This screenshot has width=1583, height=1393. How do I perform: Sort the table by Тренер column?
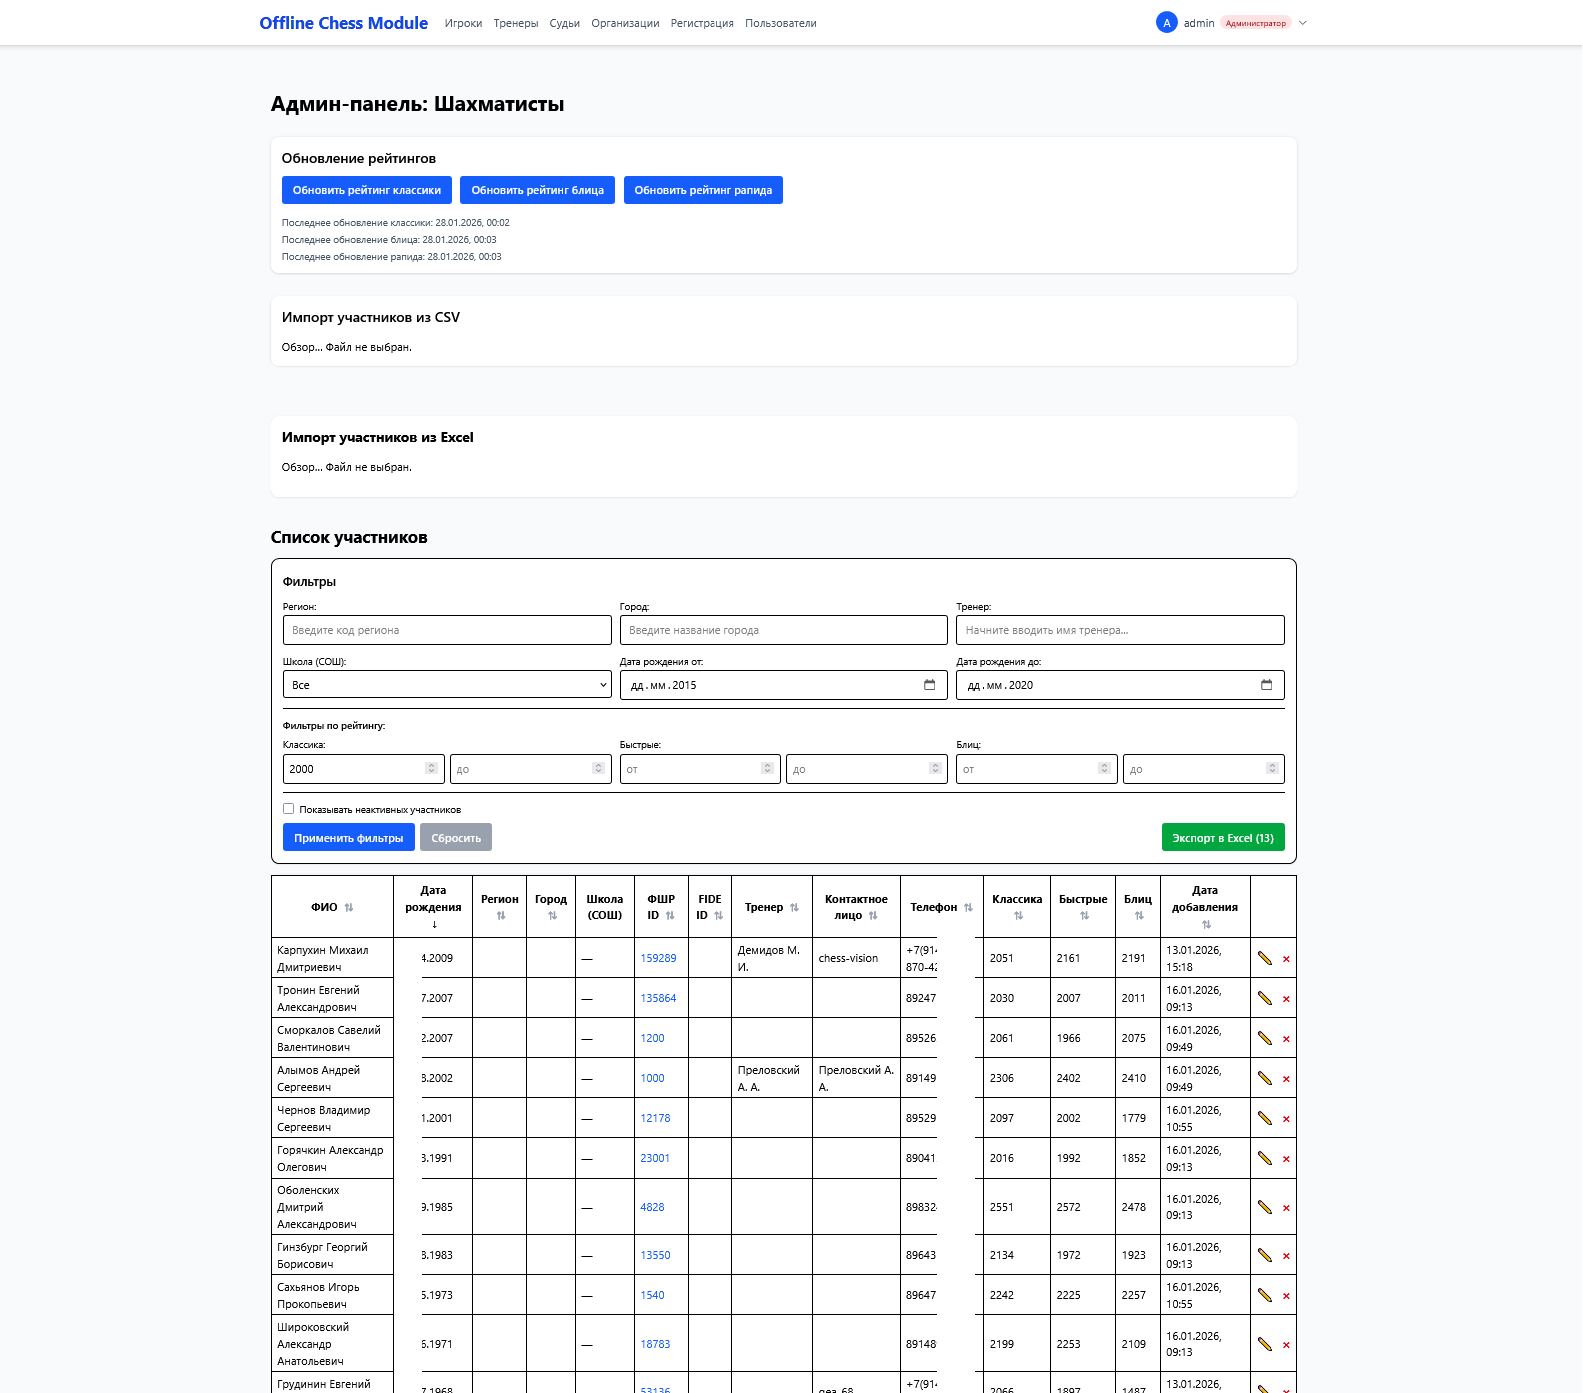(794, 907)
